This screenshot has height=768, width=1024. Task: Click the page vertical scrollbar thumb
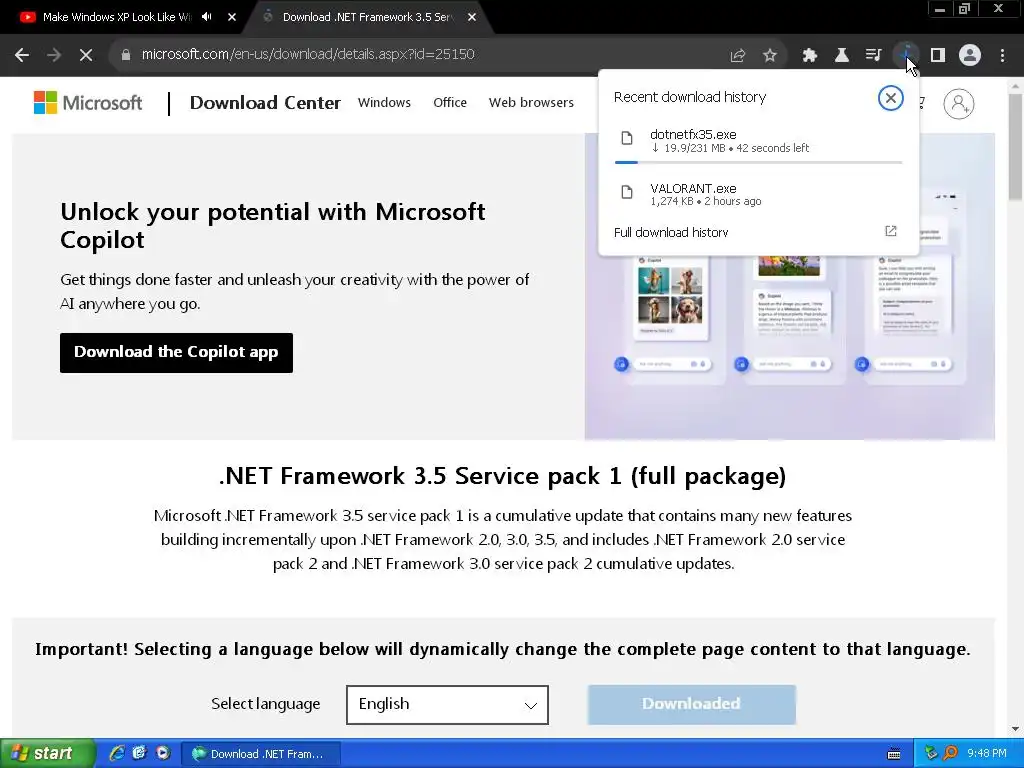[x=1016, y=147]
